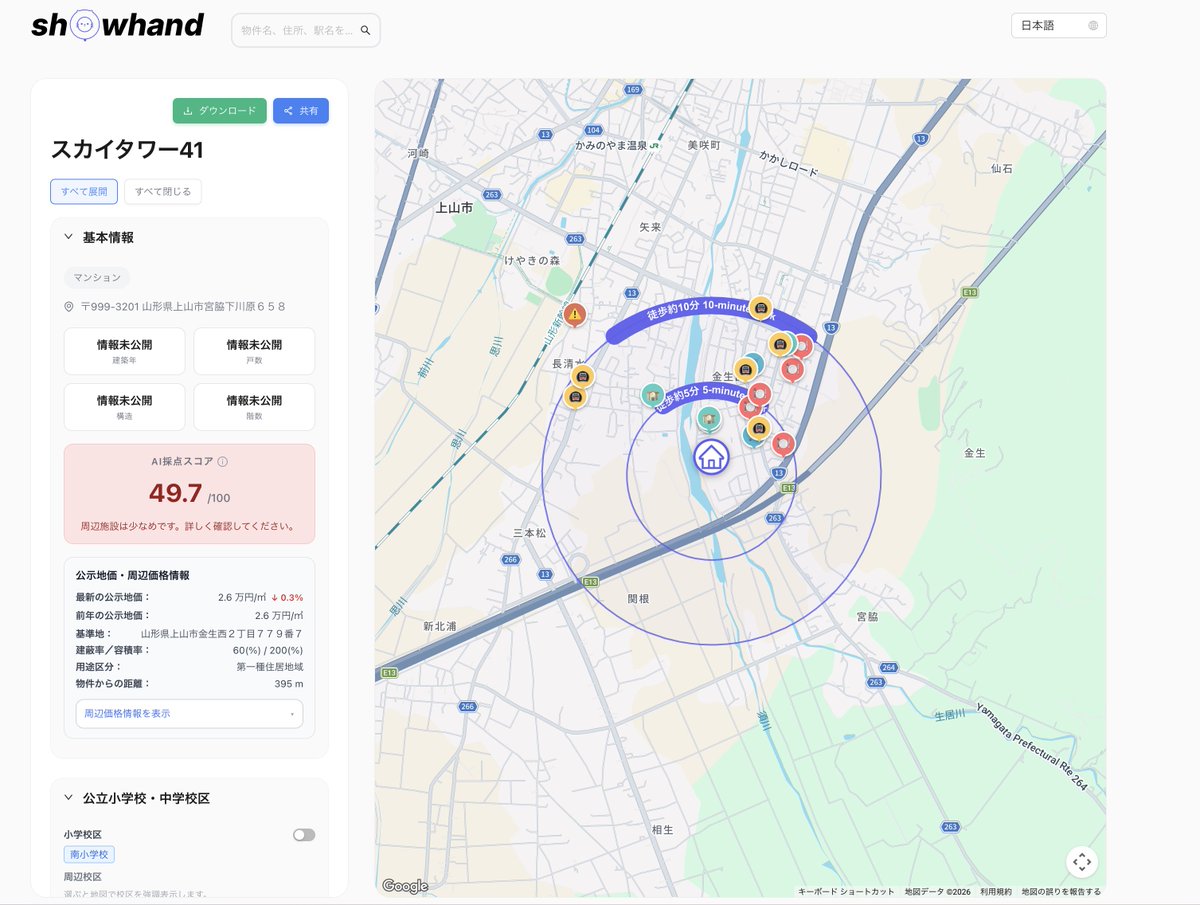Click the 戸数 info card

tap(254, 351)
